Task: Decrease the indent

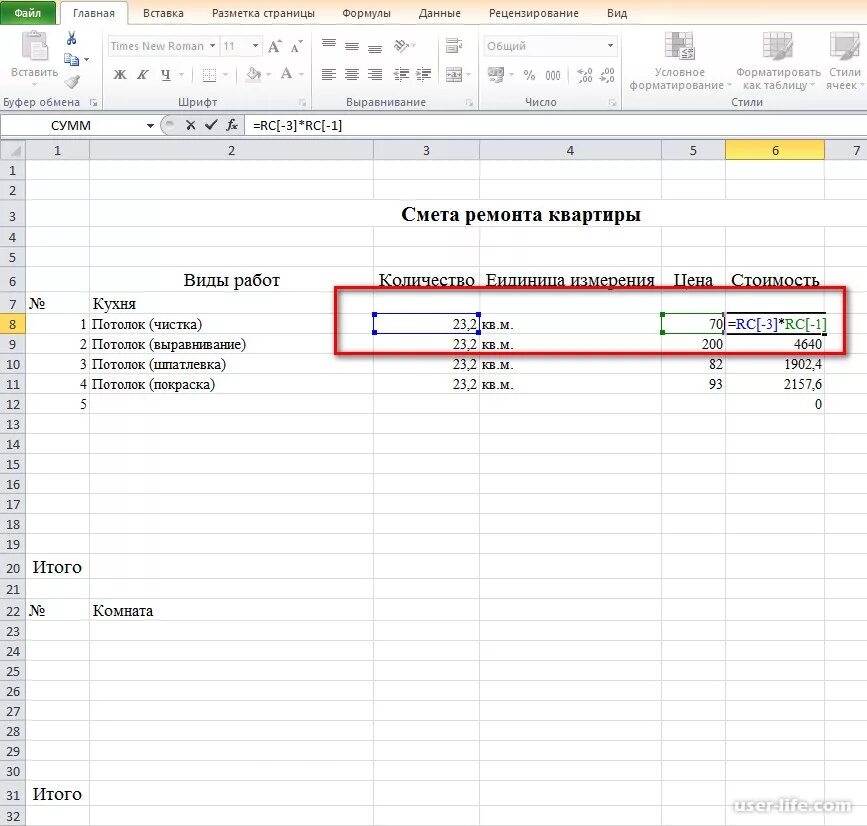Action: (401, 74)
